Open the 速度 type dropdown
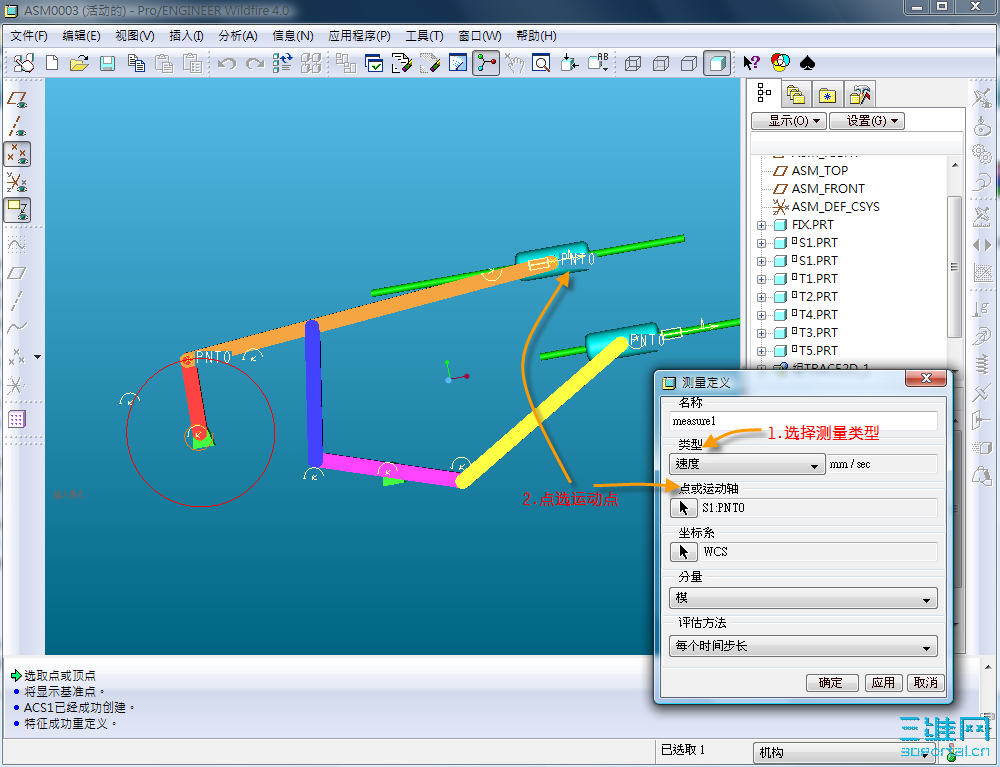The height and width of the screenshot is (767, 1000). [x=746, y=464]
